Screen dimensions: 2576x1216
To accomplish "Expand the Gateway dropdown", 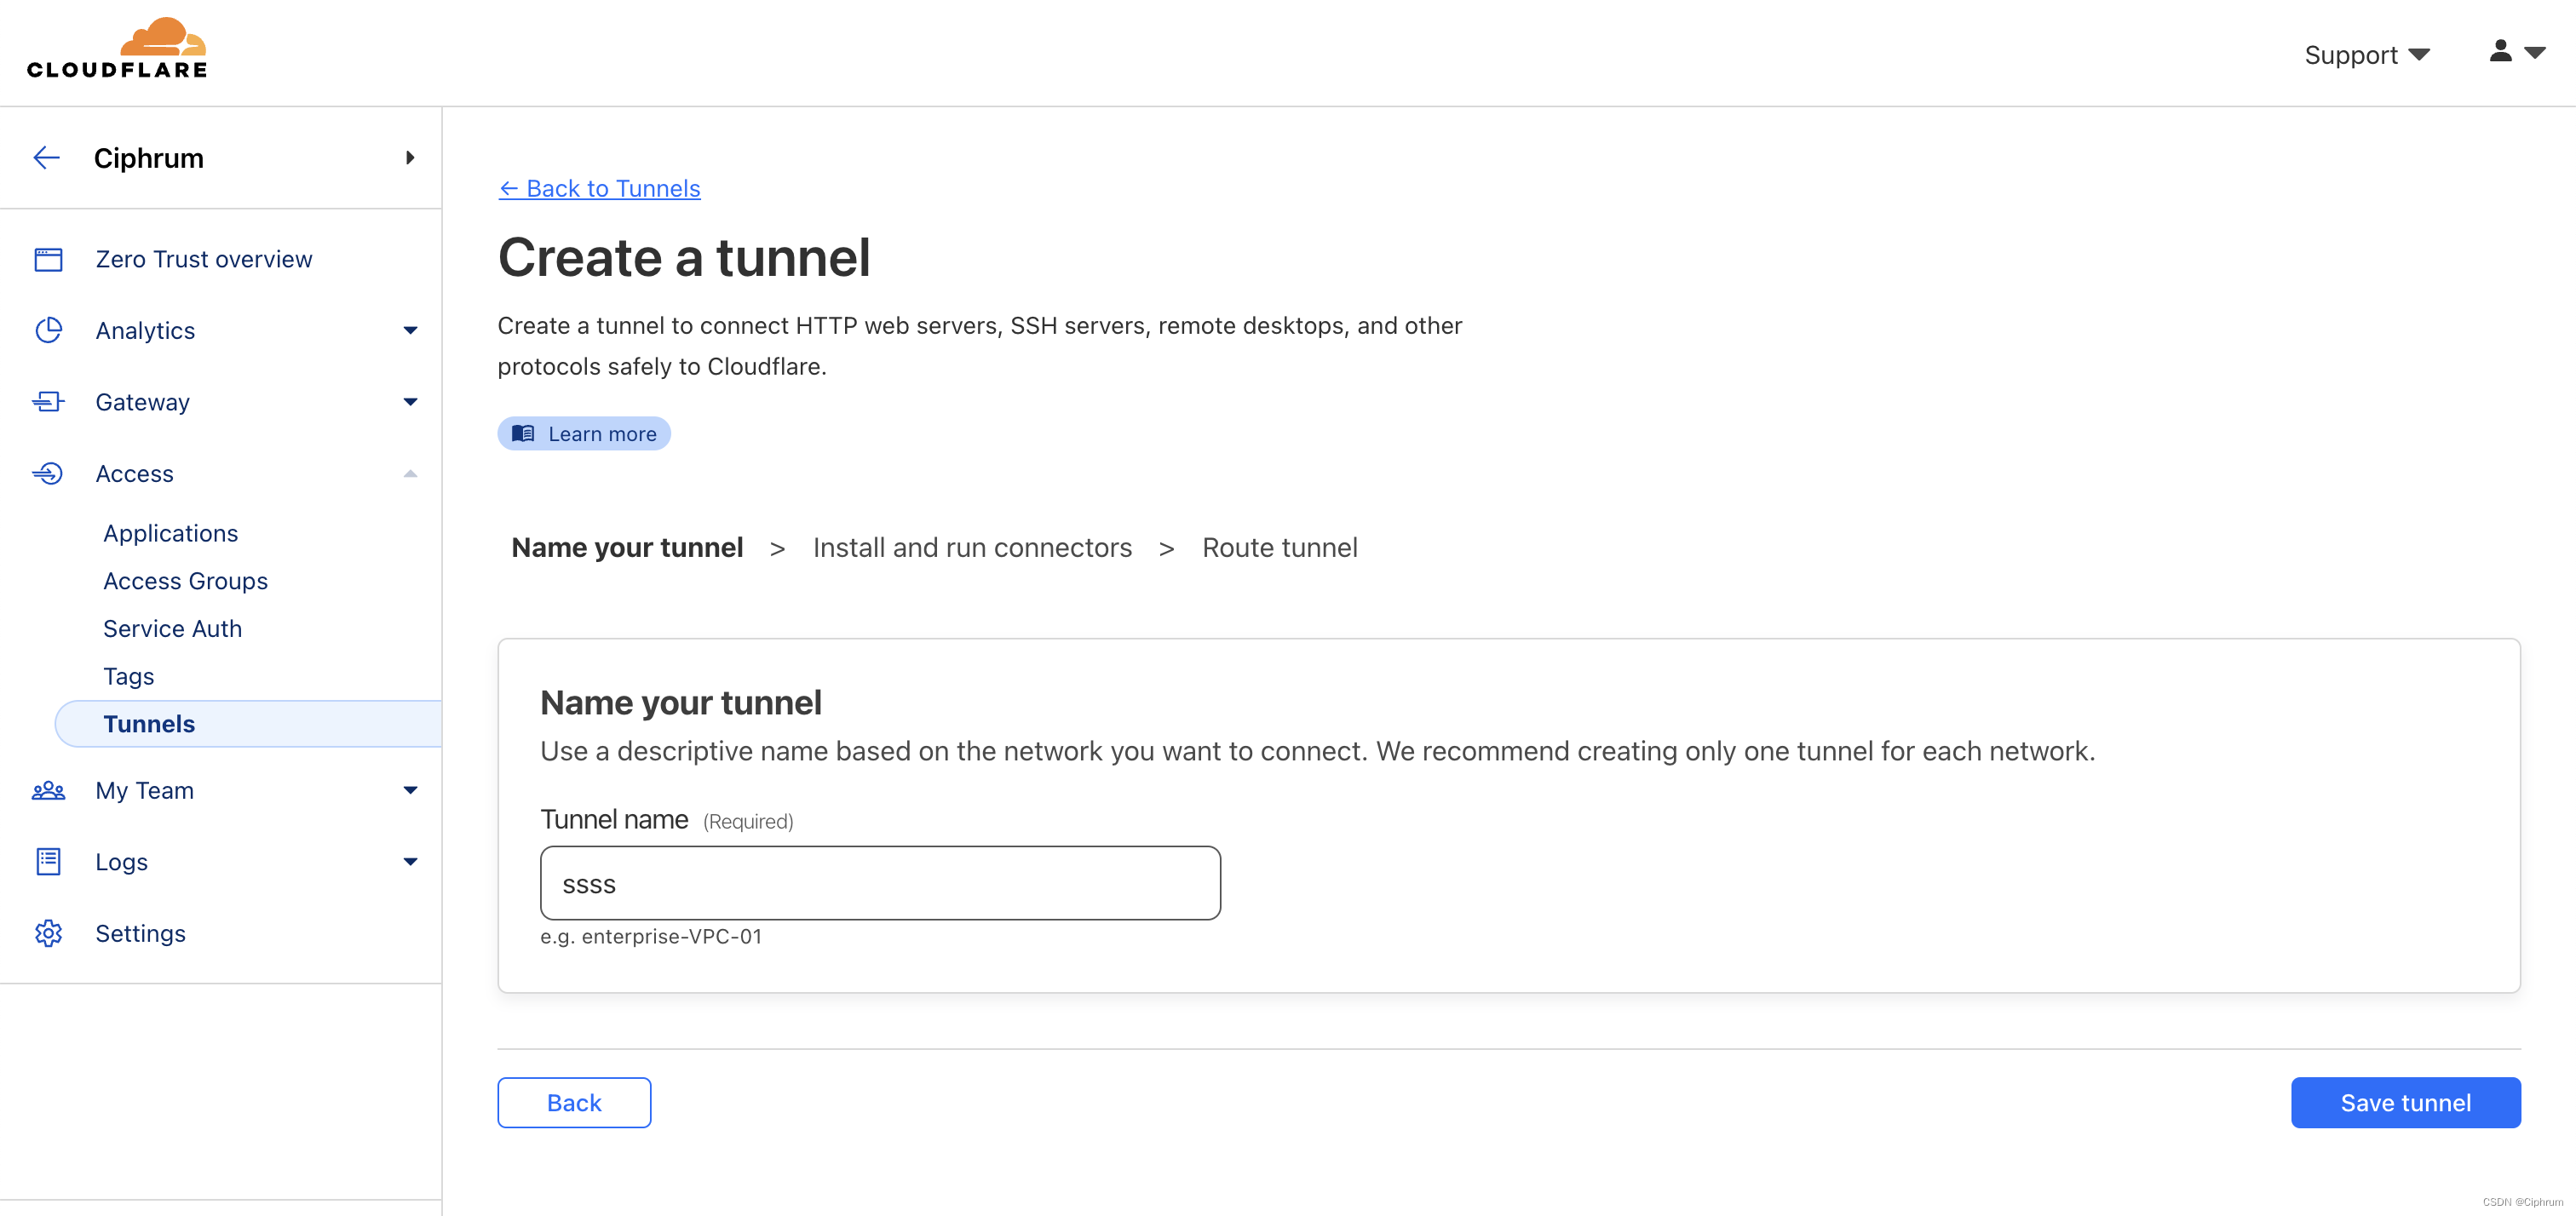I will click(410, 401).
